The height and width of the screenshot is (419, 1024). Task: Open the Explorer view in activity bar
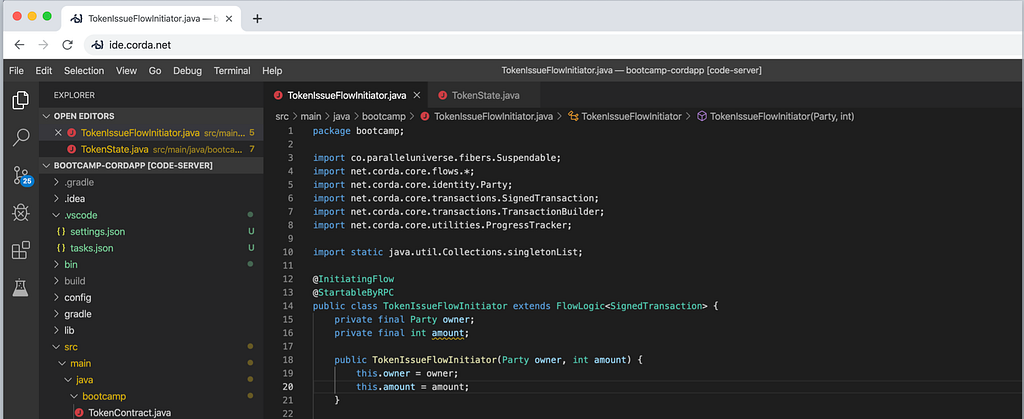coord(20,100)
